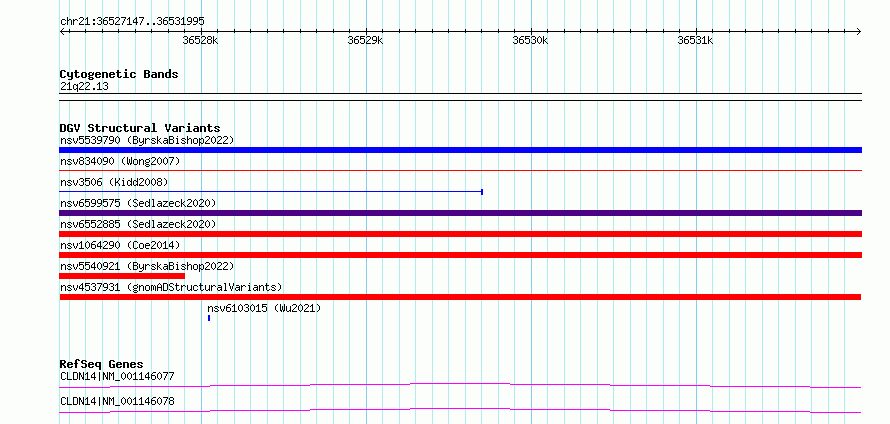
Task: Click the 36529k ruler tick label
Action: [366, 41]
